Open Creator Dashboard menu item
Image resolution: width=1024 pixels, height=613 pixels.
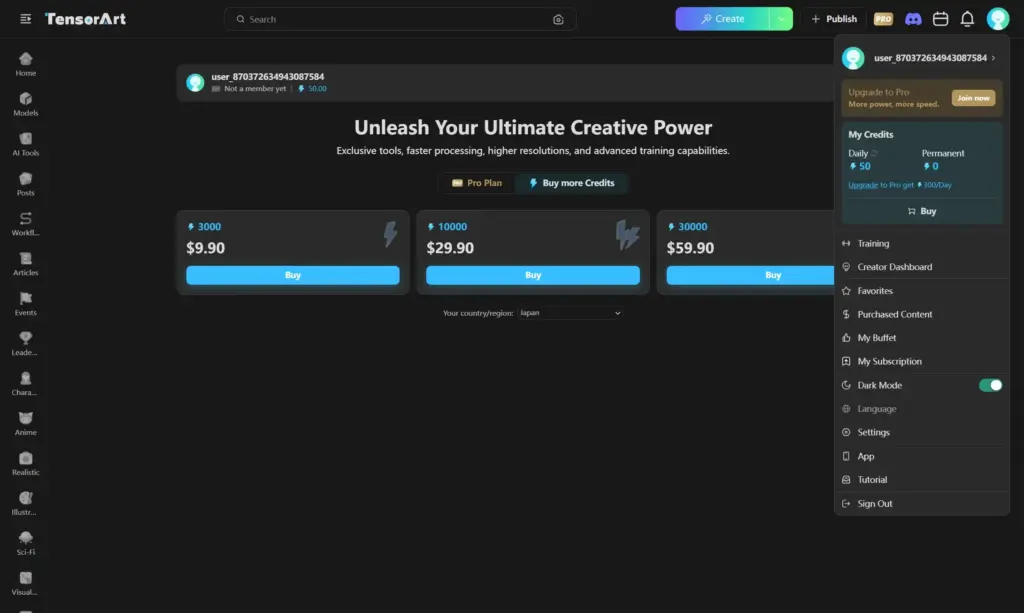pos(921,267)
